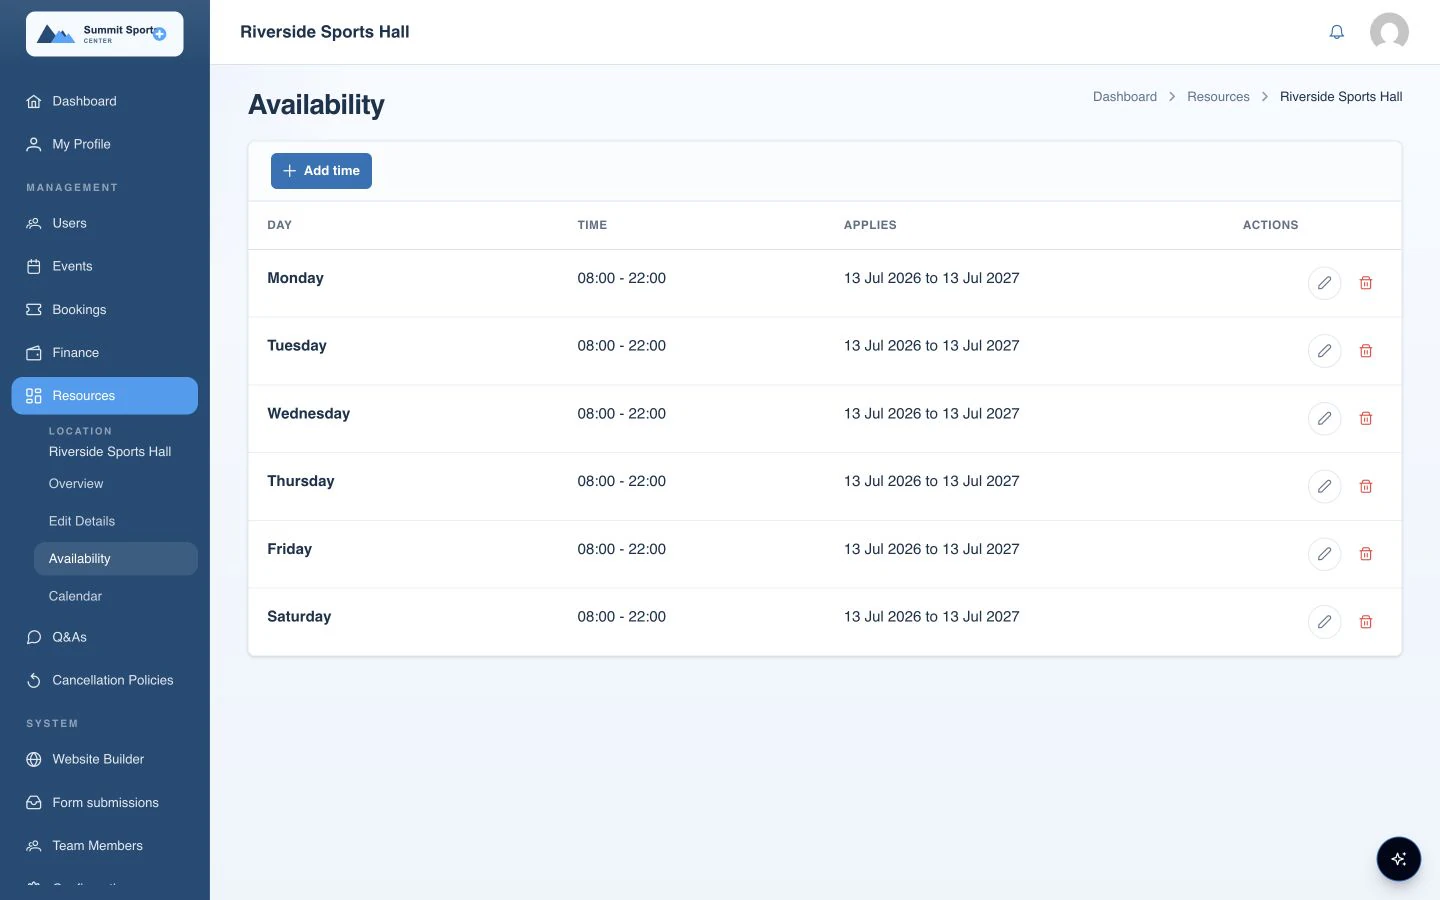Edit Friday availability with pencil icon
The width and height of the screenshot is (1440, 900).
1324,554
